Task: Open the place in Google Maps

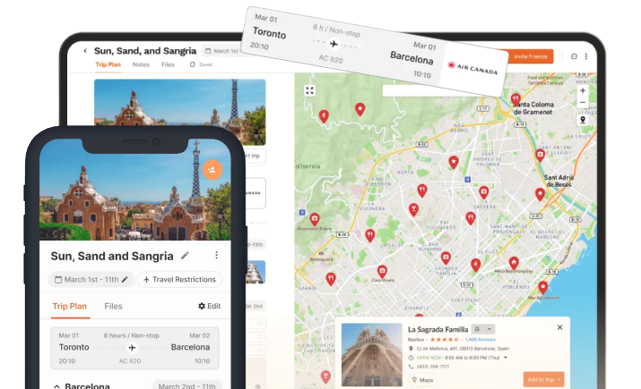Action: (423, 380)
